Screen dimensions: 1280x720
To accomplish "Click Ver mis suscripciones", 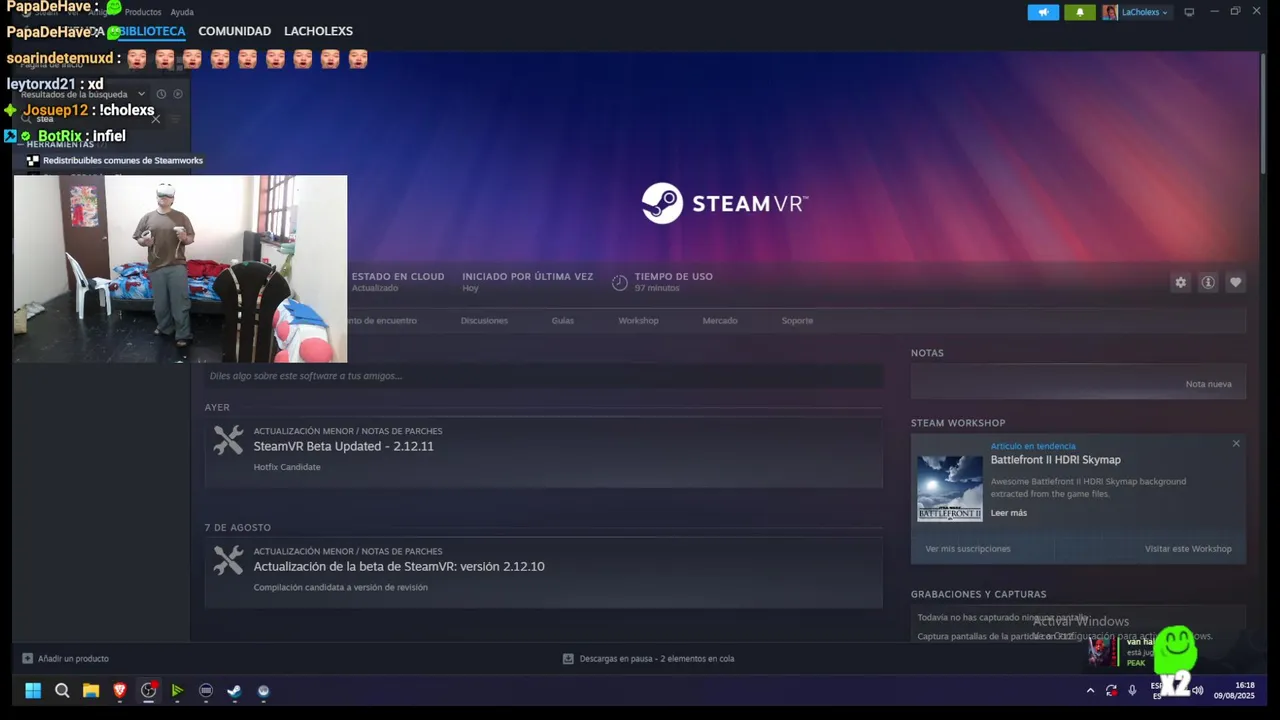I will click(x=968, y=549).
